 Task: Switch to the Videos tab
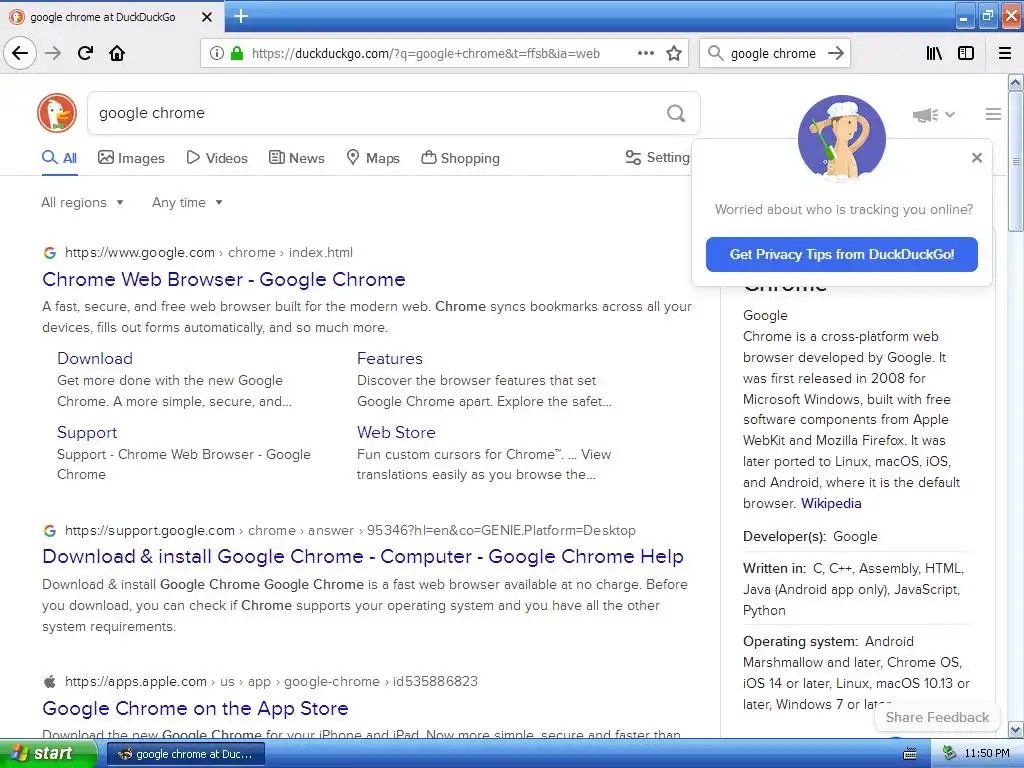pyautogui.click(x=217, y=158)
